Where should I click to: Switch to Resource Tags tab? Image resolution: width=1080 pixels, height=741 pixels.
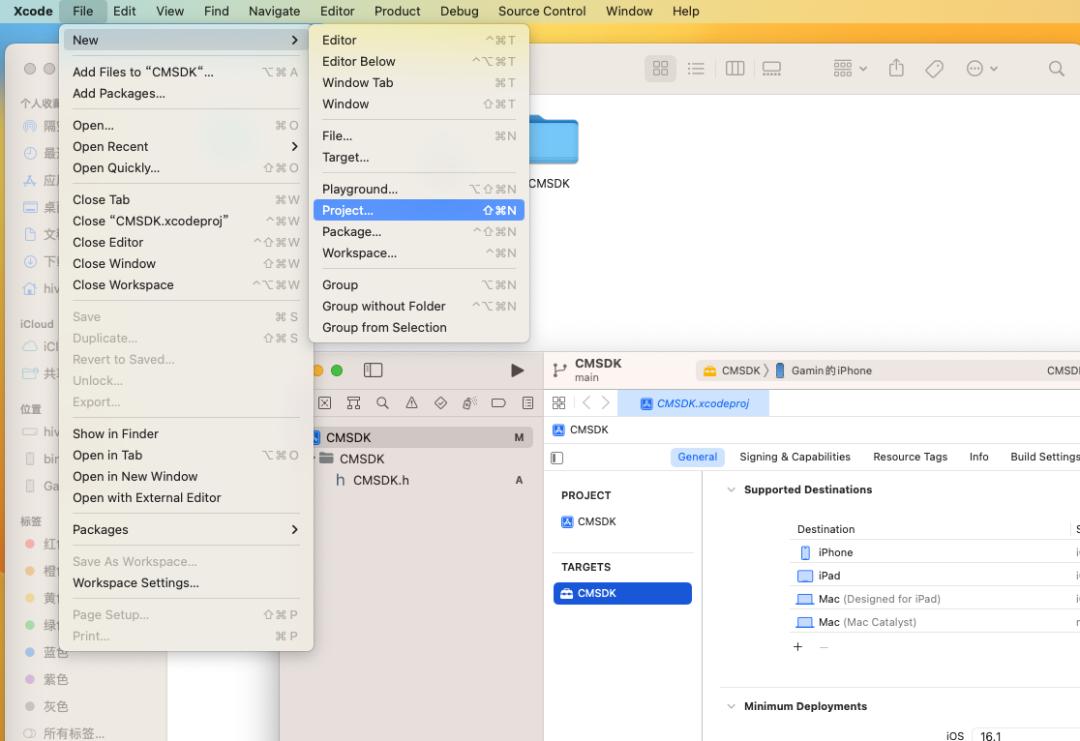click(910, 457)
